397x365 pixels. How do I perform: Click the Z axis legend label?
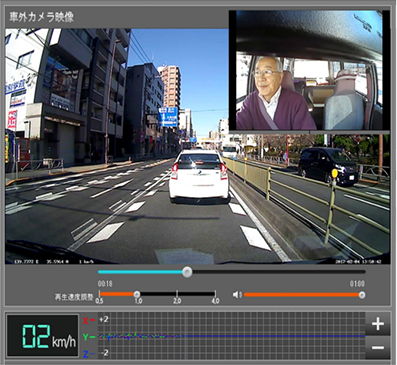click(x=88, y=354)
